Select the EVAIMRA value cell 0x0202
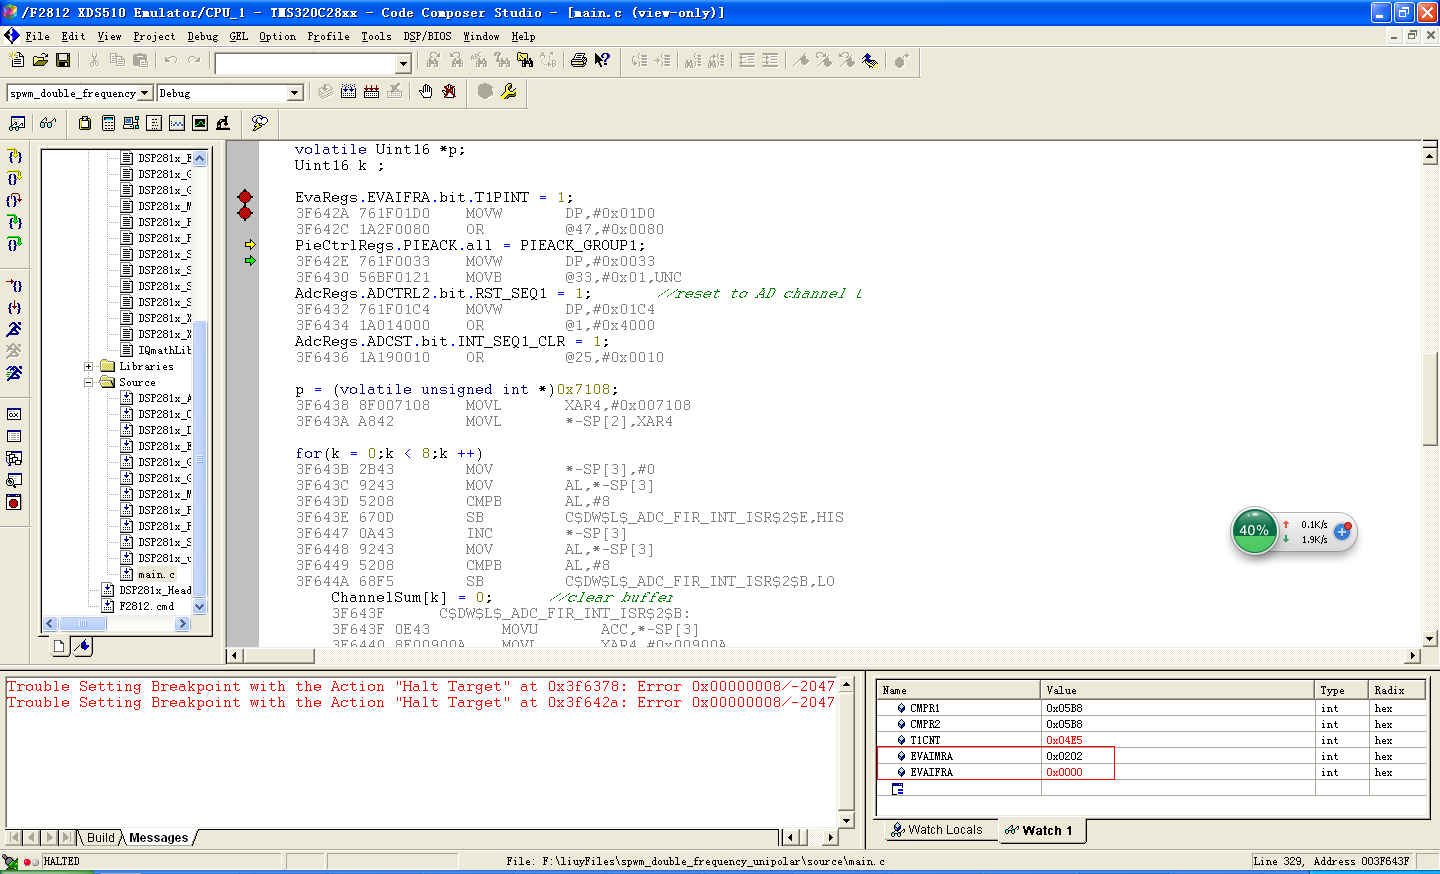This screenshot has height=874, width=1440. tap(1065, 756)
